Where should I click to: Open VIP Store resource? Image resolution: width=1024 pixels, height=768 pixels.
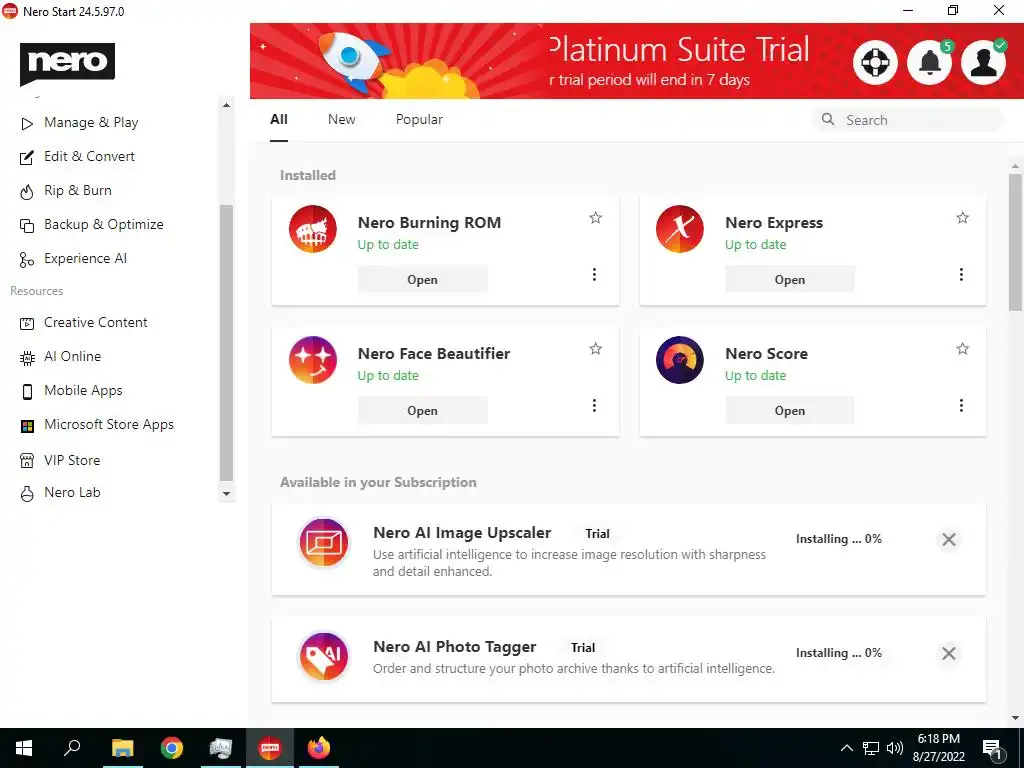72,460
